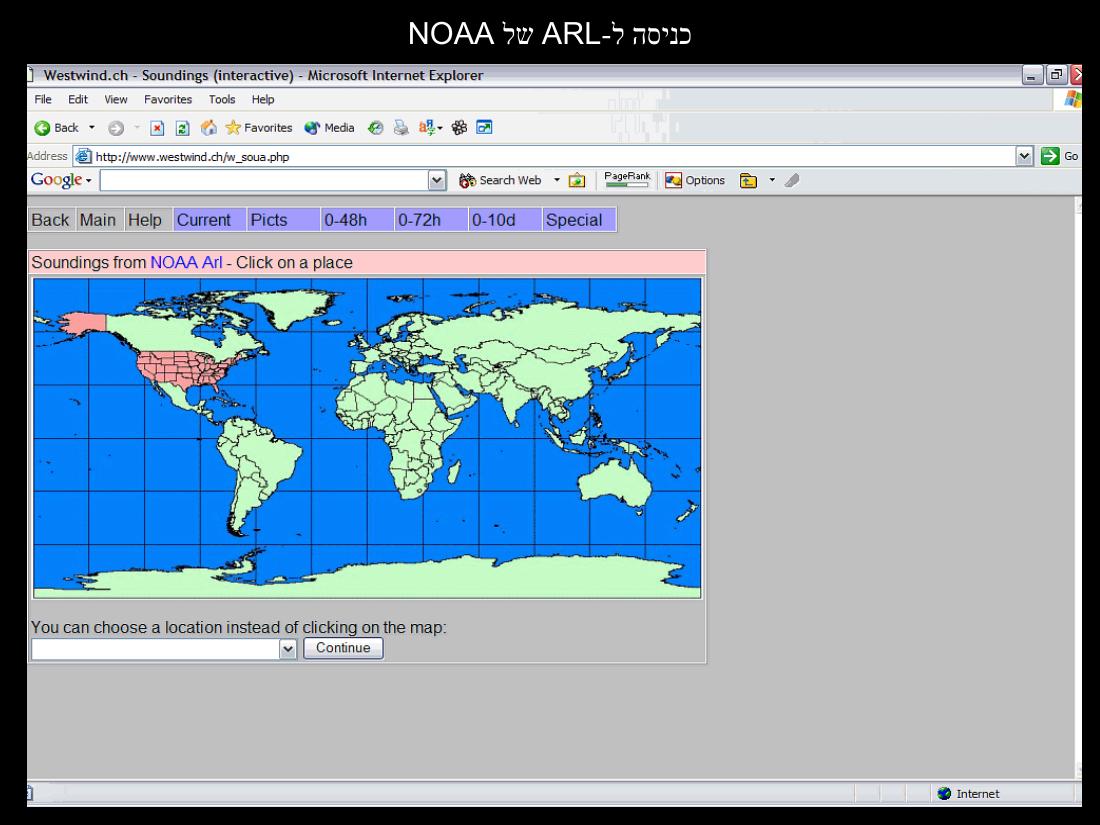Click the Google toolbar Search Web button

click(x=500, y=180)
